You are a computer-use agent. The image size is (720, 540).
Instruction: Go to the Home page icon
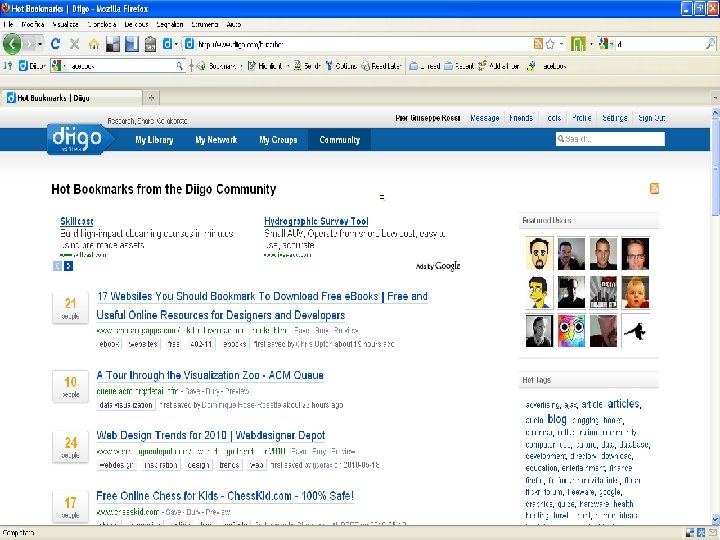pos(94,44)
